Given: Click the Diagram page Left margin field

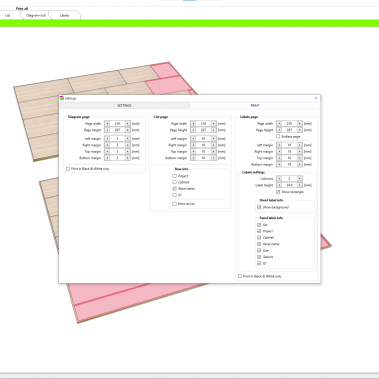Looking at the screenshot, I should coord(117,139).
